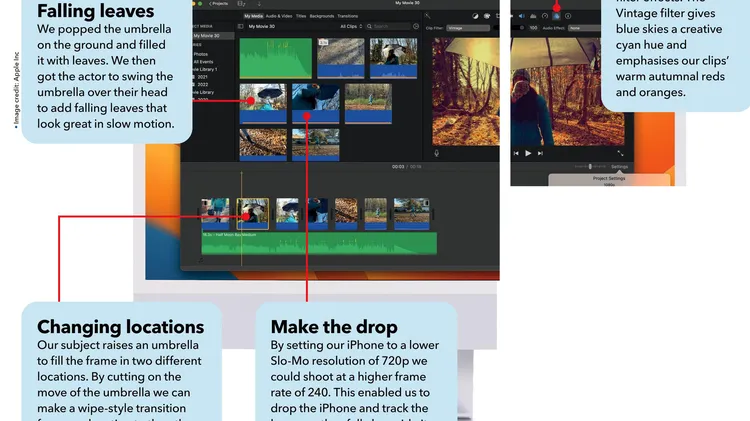The image size is (750, 421).
Task: Open the Clip Filter Vintage chooser
Action: click(x=468, y=28)
